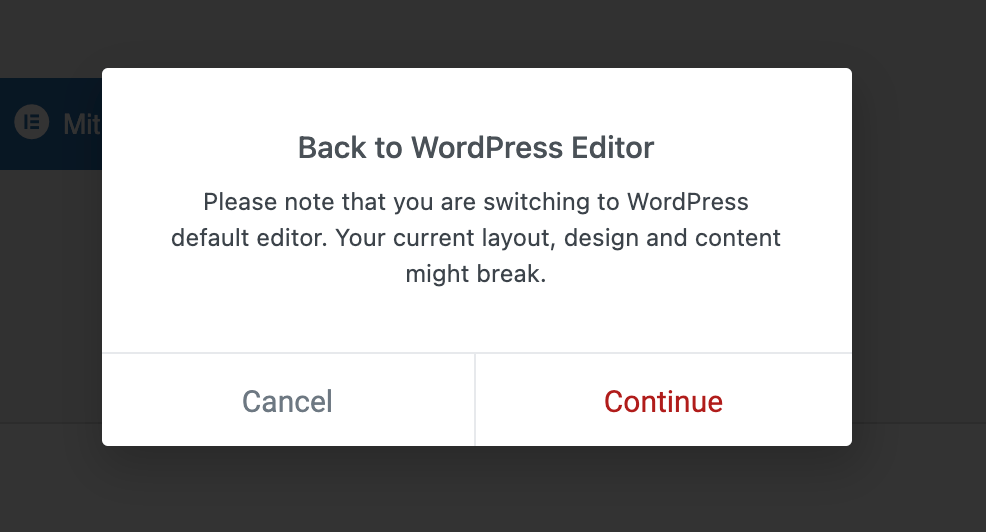
Task: Click the Elementor logo icon
Action: [x=32, y=124]
